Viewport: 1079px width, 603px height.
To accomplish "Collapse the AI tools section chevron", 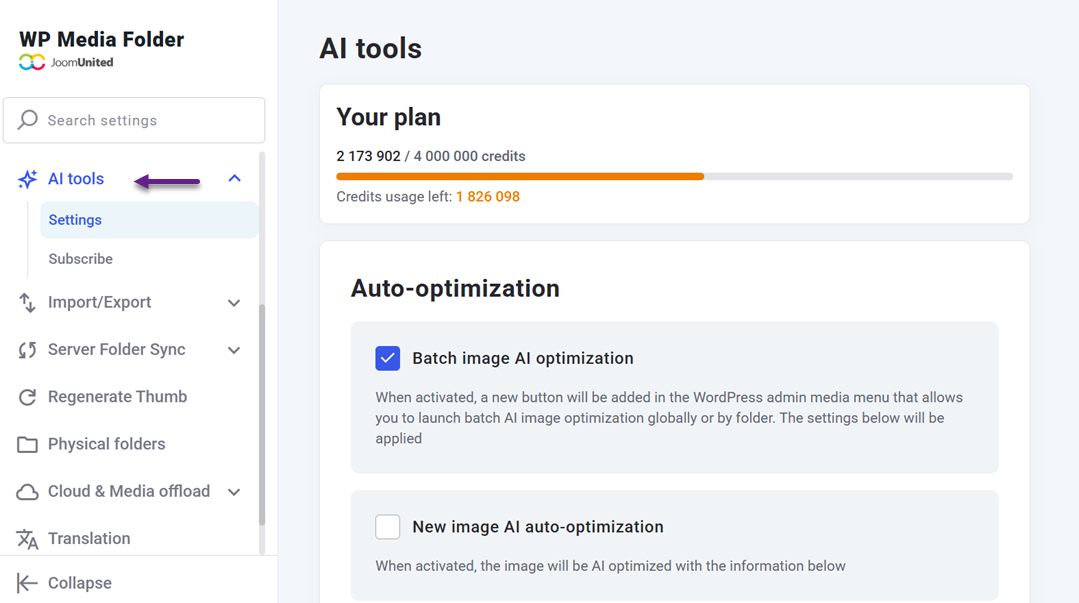I will click(235, 178).
